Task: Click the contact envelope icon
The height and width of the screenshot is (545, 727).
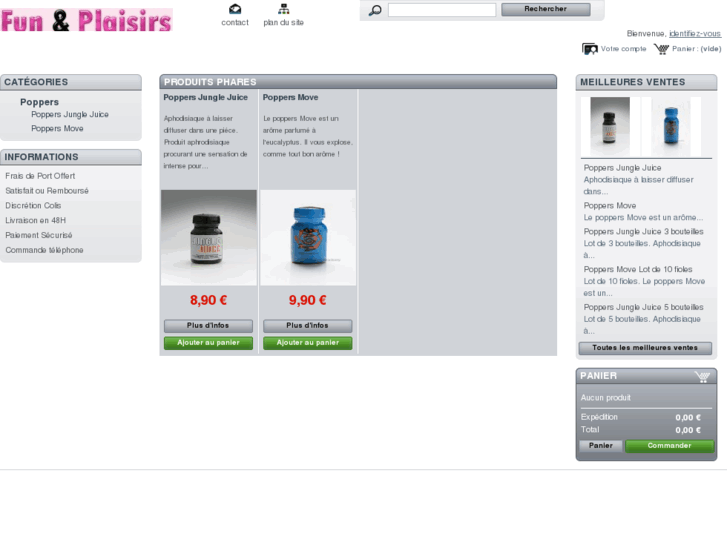Action: 235,9
